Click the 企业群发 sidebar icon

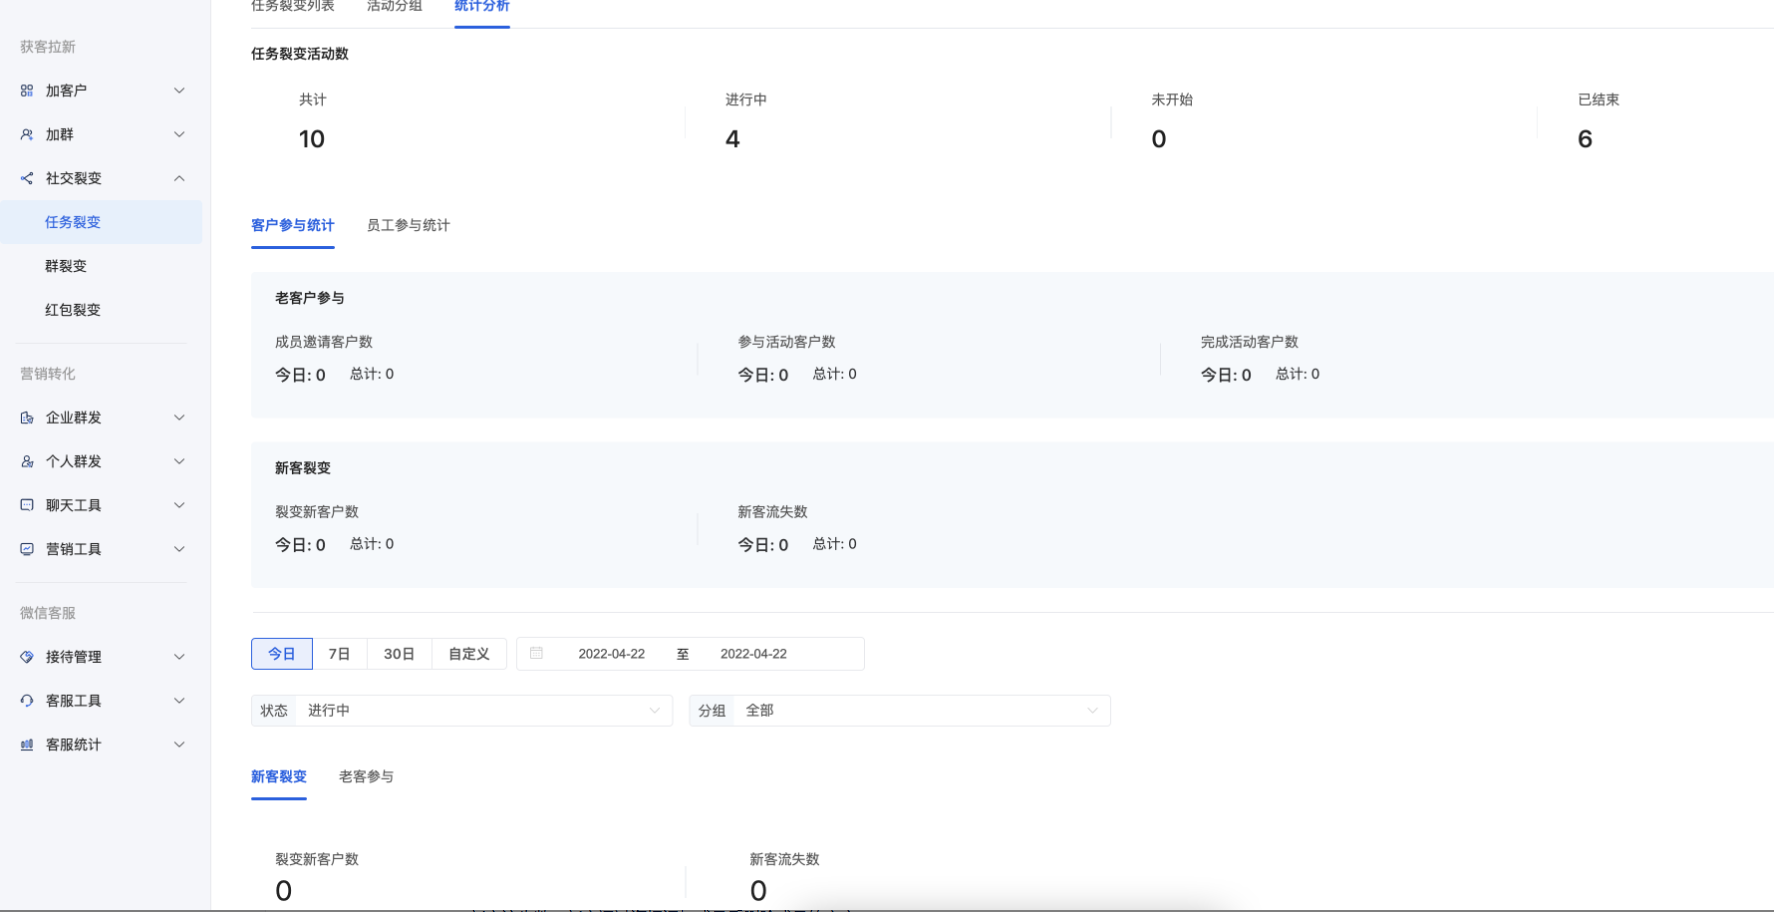point(27,418)
